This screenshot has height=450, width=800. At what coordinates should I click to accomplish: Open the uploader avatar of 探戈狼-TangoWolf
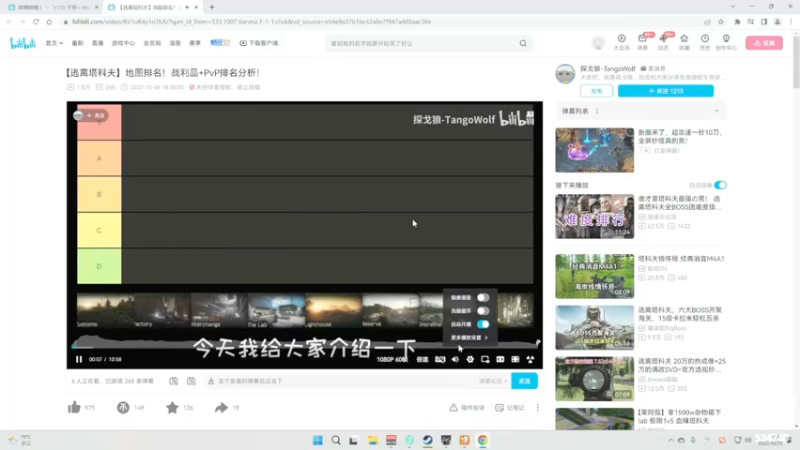[x=565, y=74]
